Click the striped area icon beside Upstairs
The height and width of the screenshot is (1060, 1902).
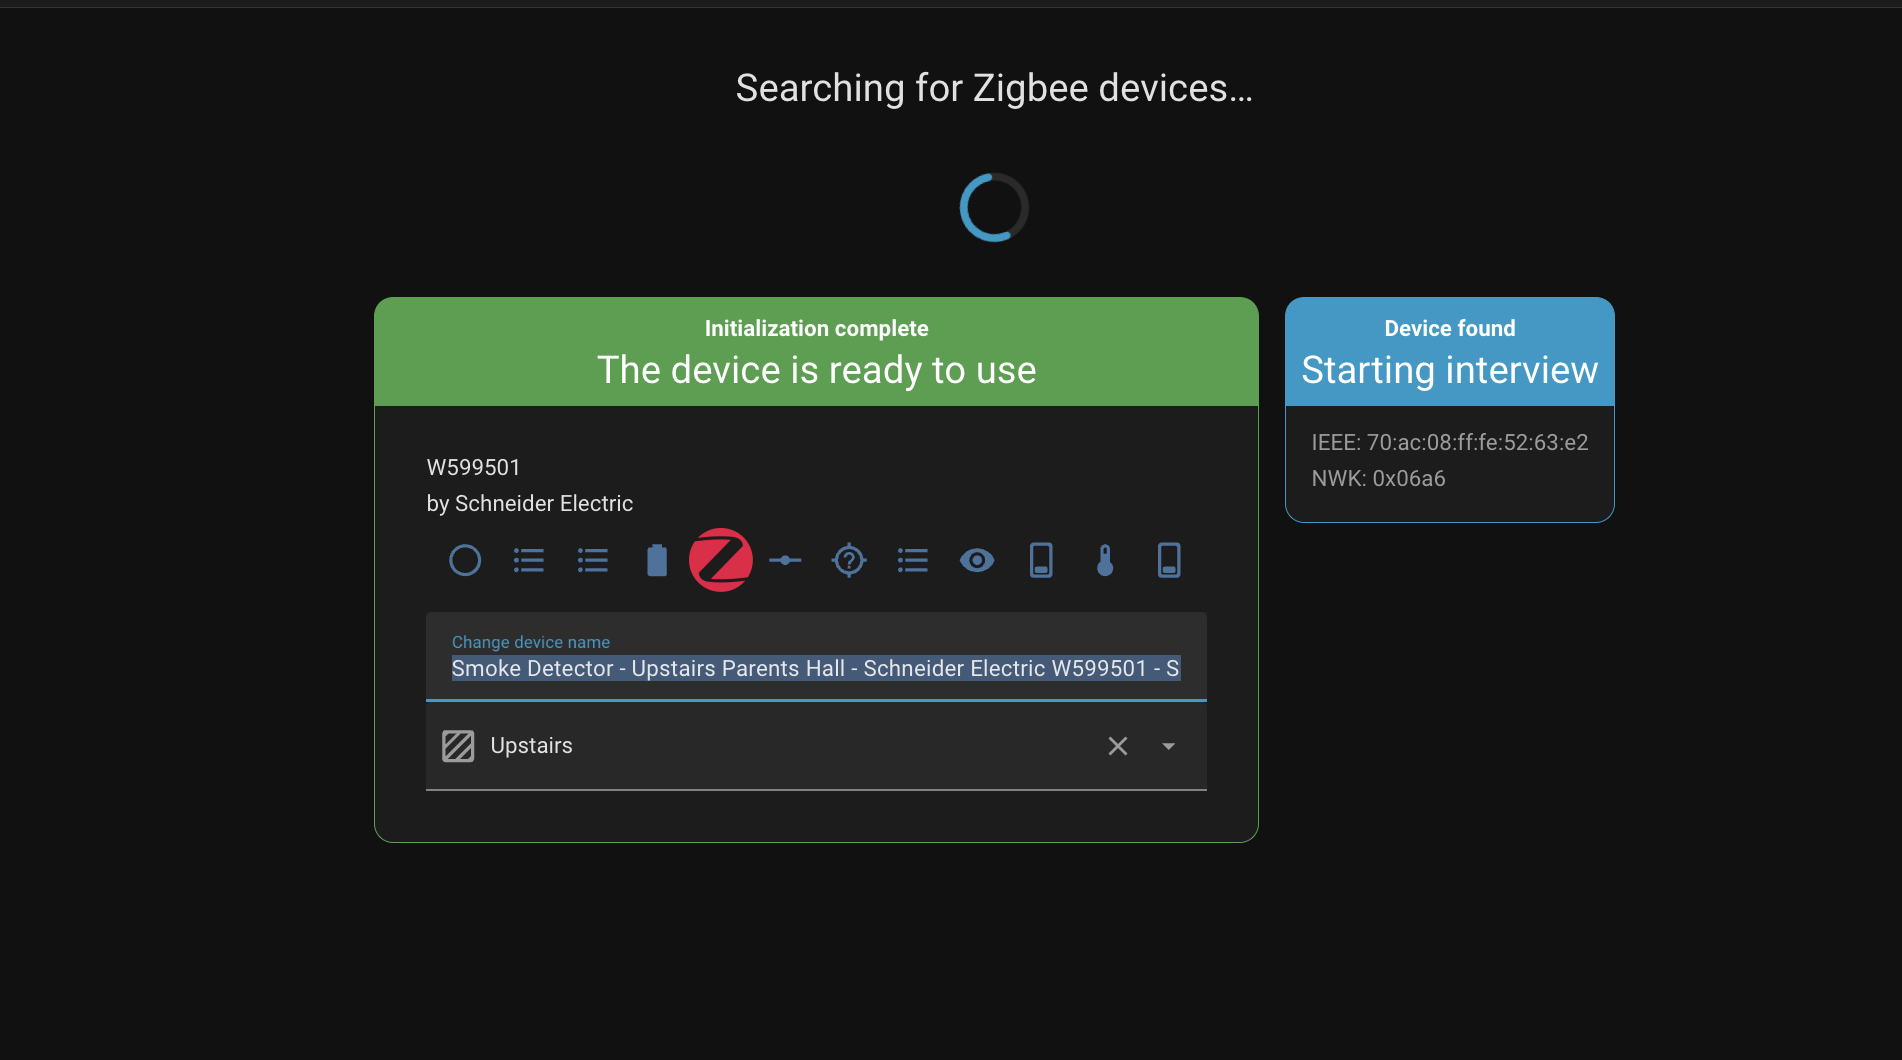click(x=458, y=746)
